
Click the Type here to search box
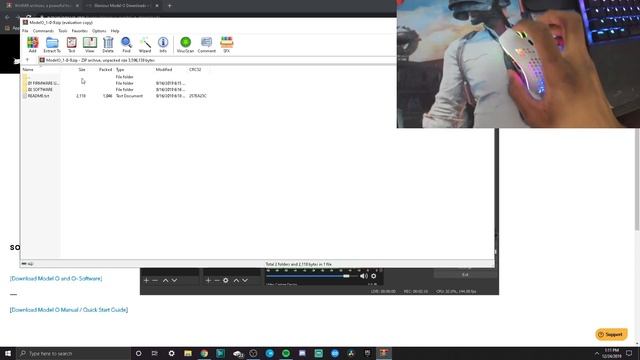[73, 353]
